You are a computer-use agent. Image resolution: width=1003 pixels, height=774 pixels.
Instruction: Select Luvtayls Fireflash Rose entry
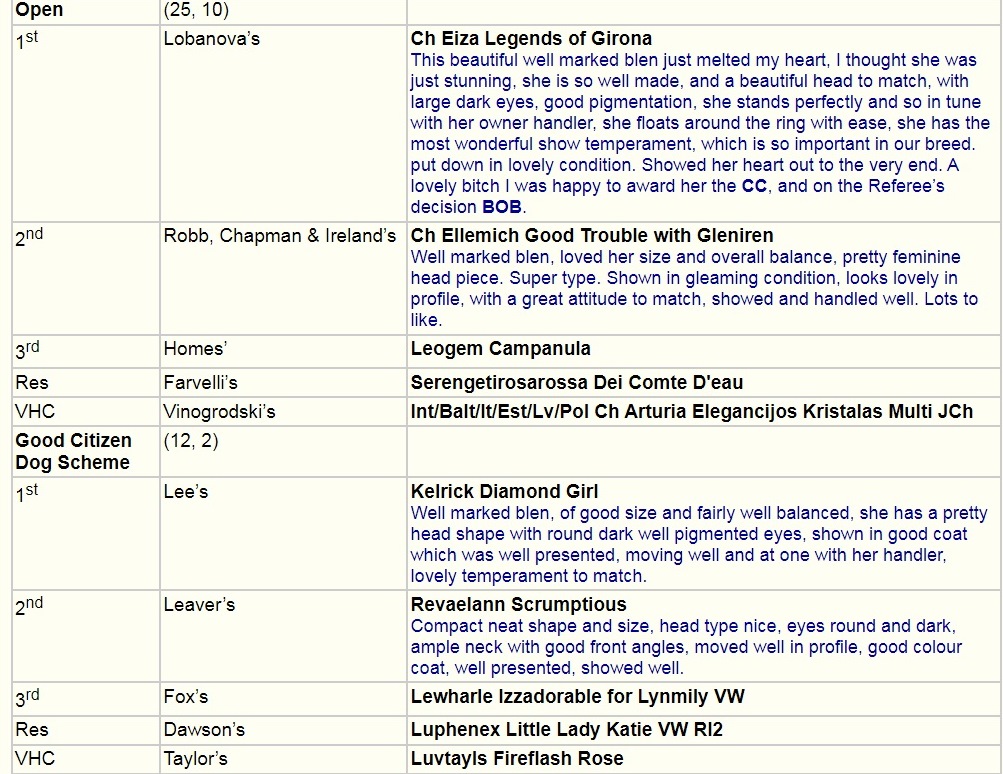click(516, 759)
